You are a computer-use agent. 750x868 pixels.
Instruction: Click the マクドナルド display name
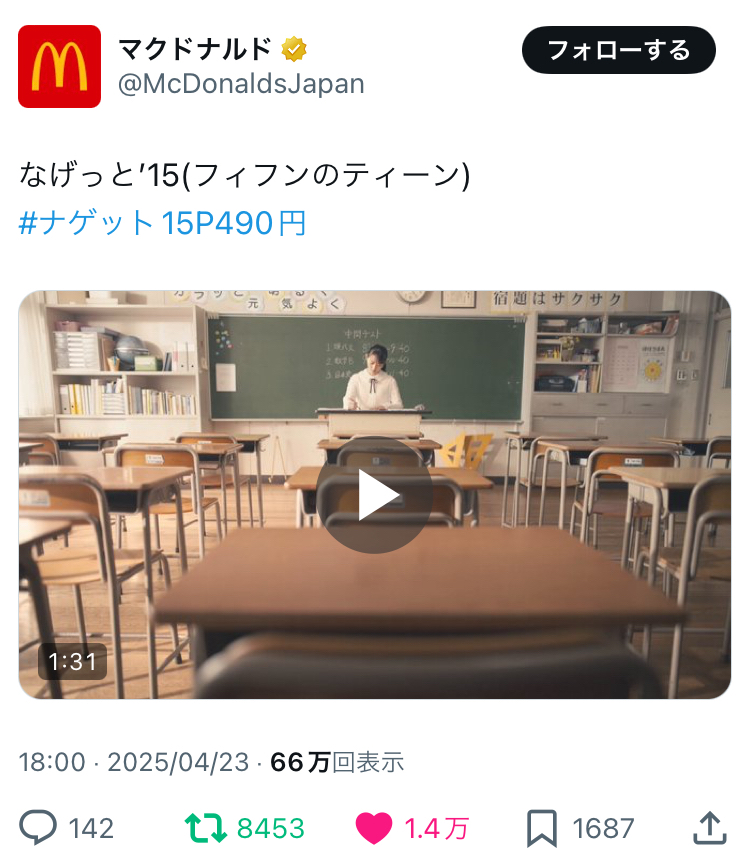pos(195,49)
